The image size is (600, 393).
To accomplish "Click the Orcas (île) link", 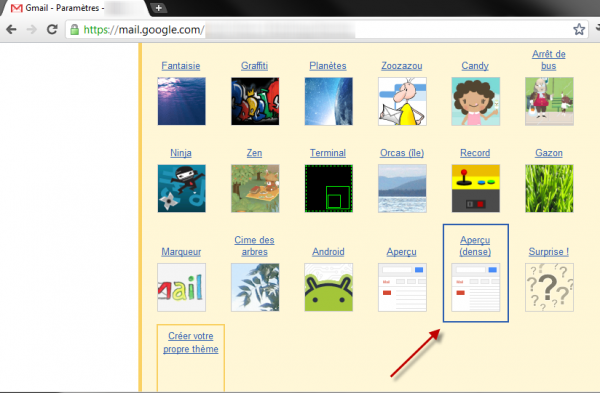I will tap(402, 153).
